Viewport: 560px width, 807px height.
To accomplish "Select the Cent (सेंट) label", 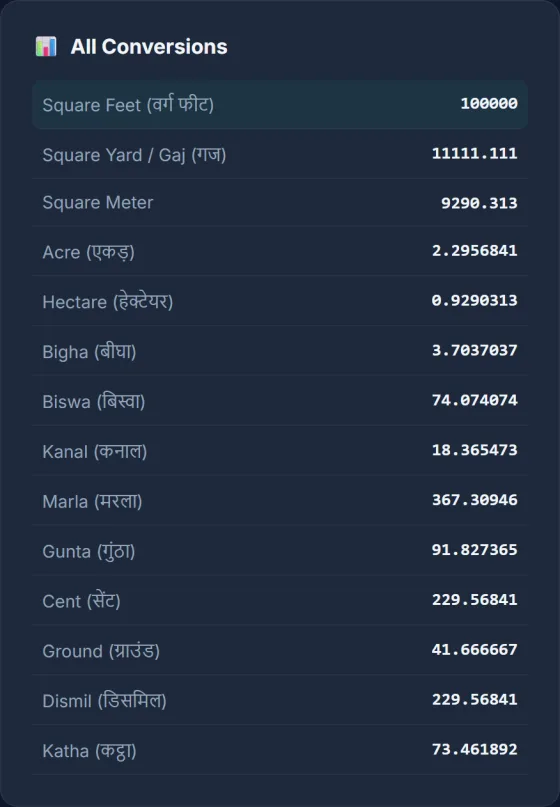I will [x=81, y=601].
